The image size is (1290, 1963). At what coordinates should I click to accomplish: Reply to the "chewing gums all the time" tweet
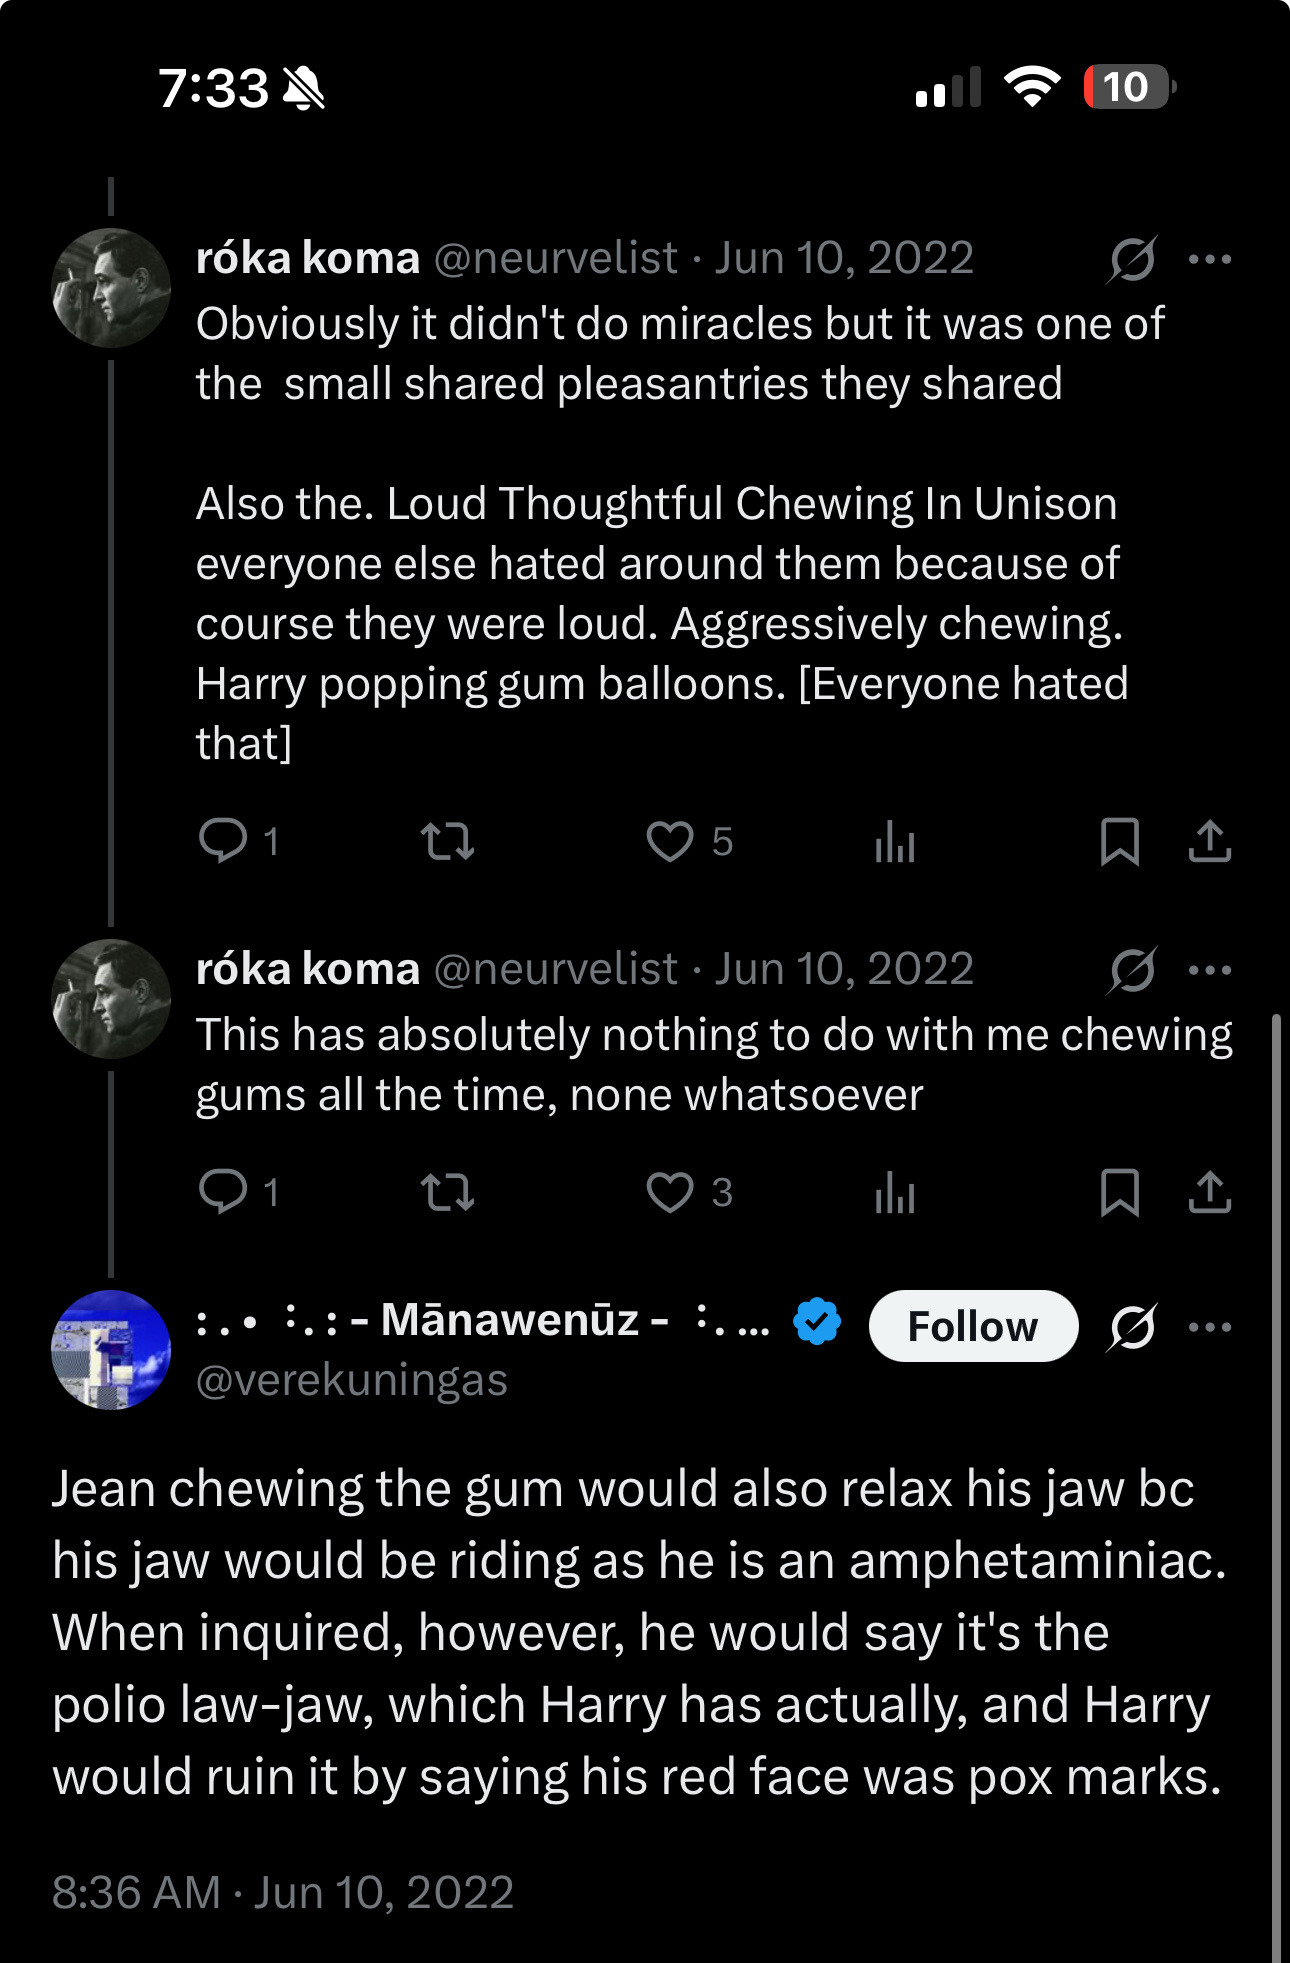223,1192
